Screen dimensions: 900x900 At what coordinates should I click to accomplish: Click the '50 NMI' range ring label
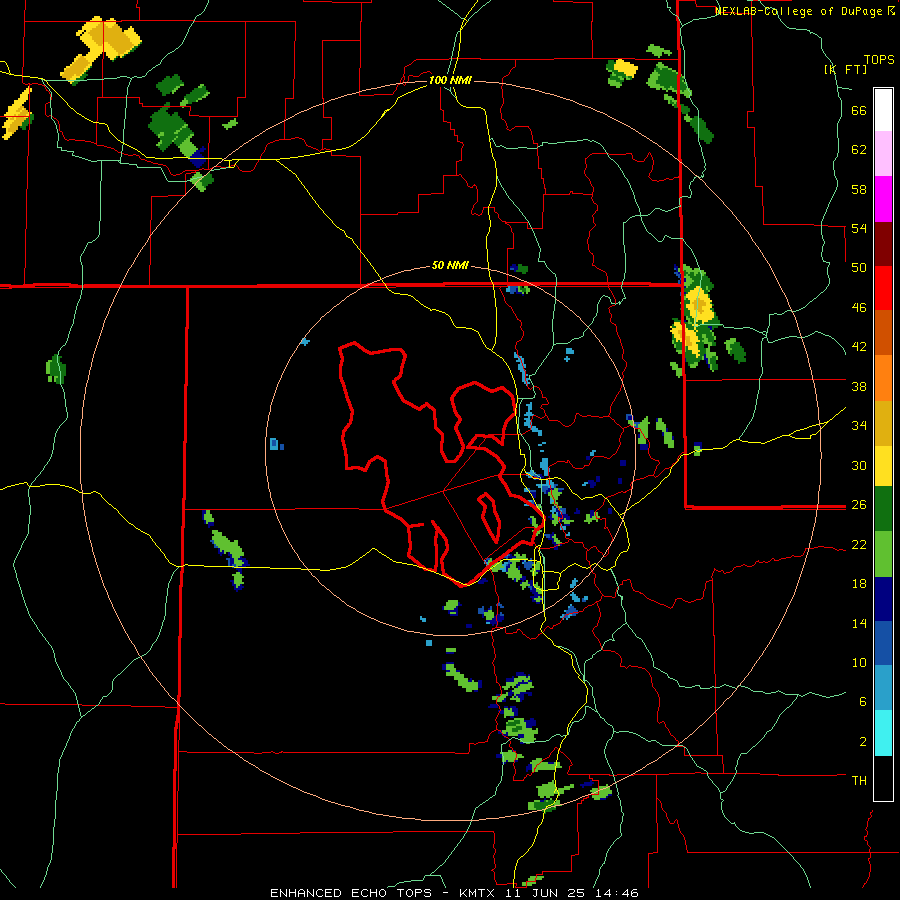[x=450, y=265]
